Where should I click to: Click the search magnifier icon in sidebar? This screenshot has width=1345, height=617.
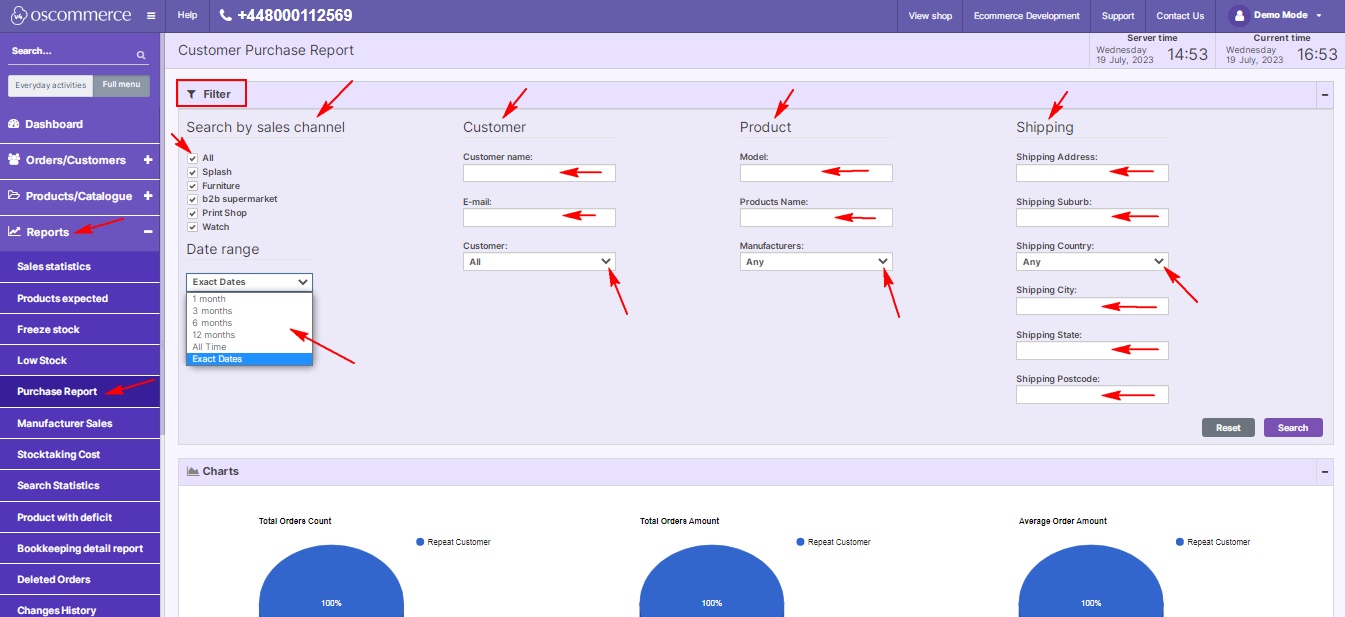(x=141, y=55)
